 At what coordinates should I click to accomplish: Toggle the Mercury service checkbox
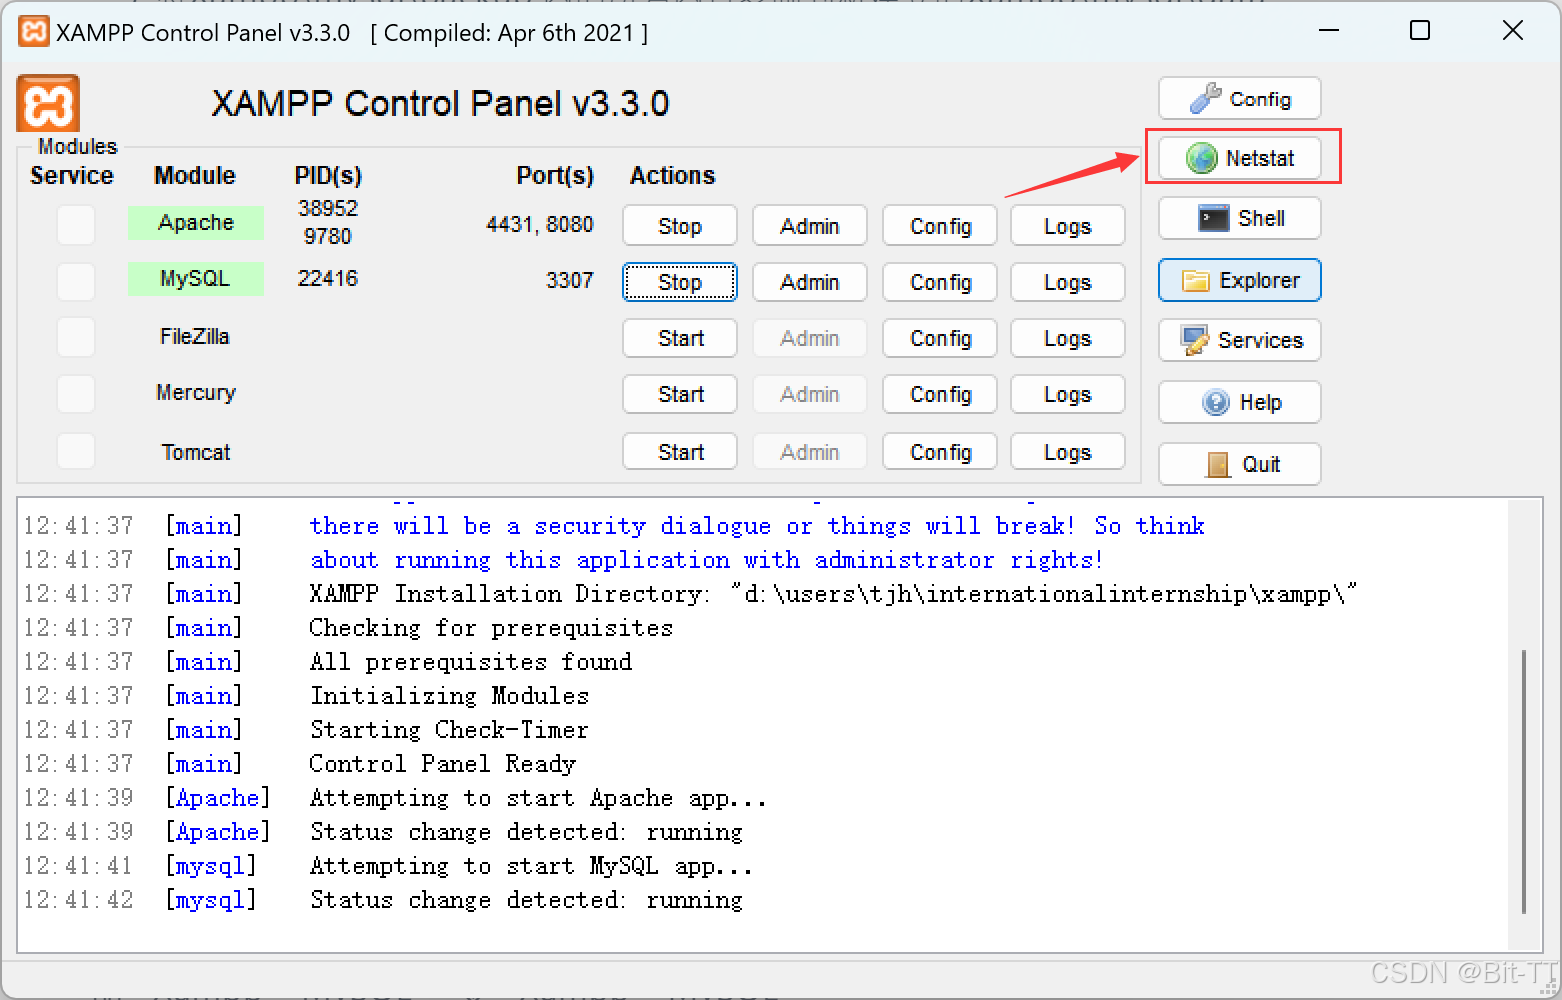[x=76, y=393]
